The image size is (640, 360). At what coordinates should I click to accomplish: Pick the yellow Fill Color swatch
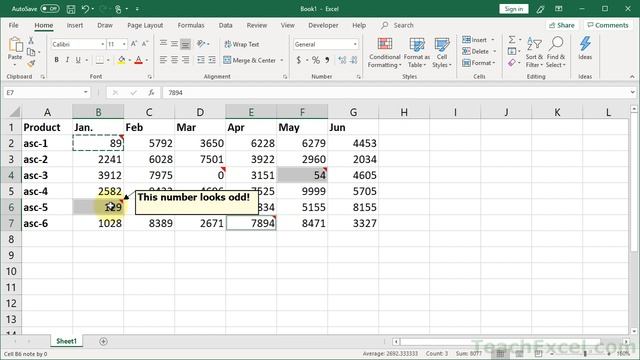122,60
